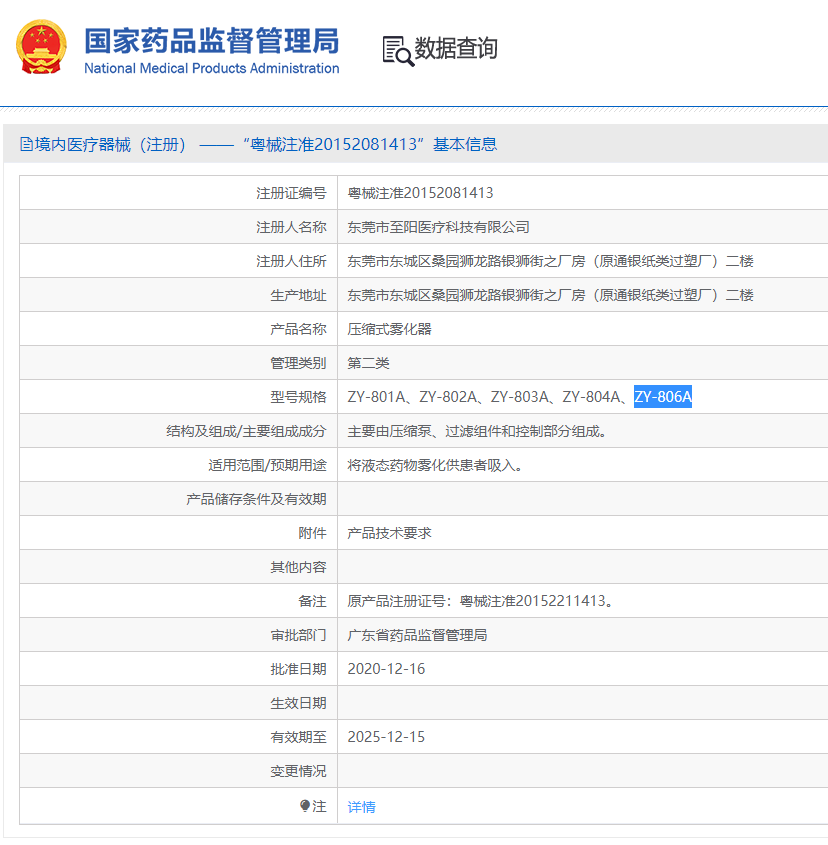Screen dimensions: 828x845
Task: Click the 审批部门 label cell
Action: click(x=178, y=635)
